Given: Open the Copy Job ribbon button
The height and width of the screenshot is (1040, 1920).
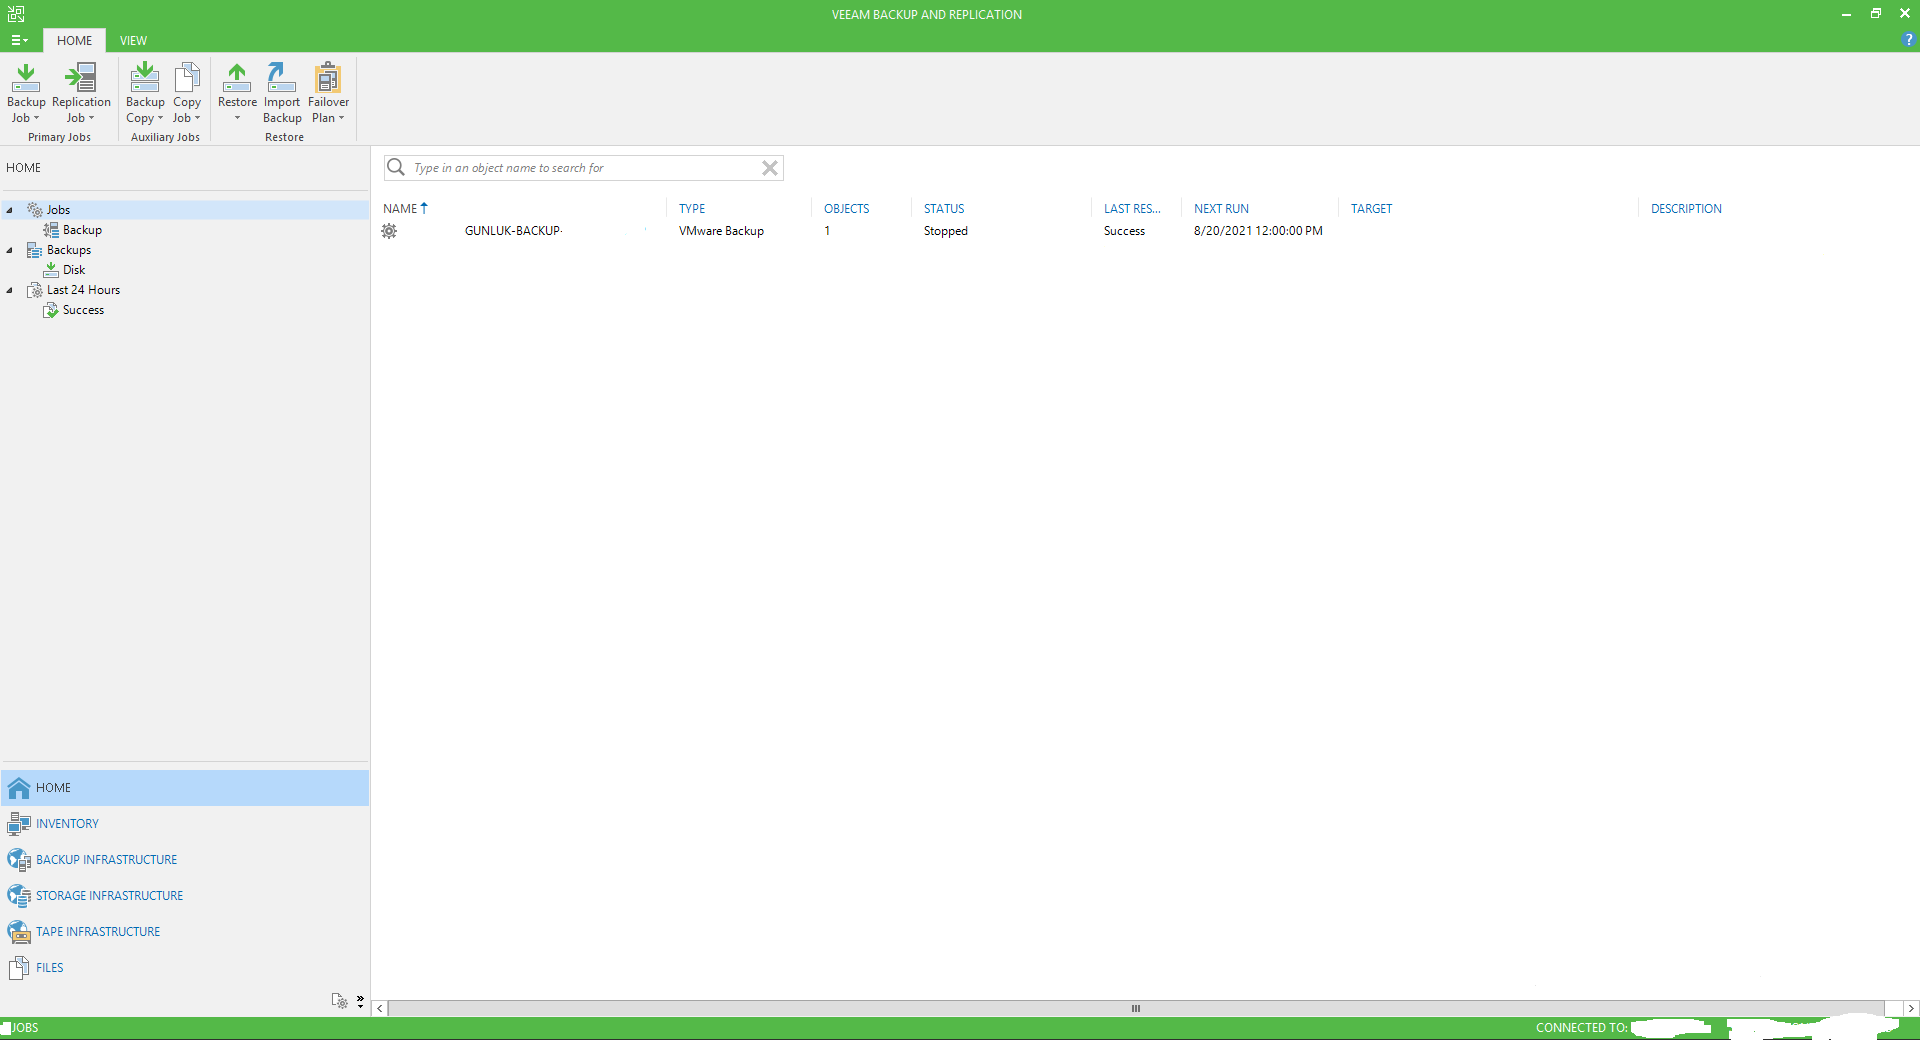Looking at the screenshot, I should click(187, 92).
